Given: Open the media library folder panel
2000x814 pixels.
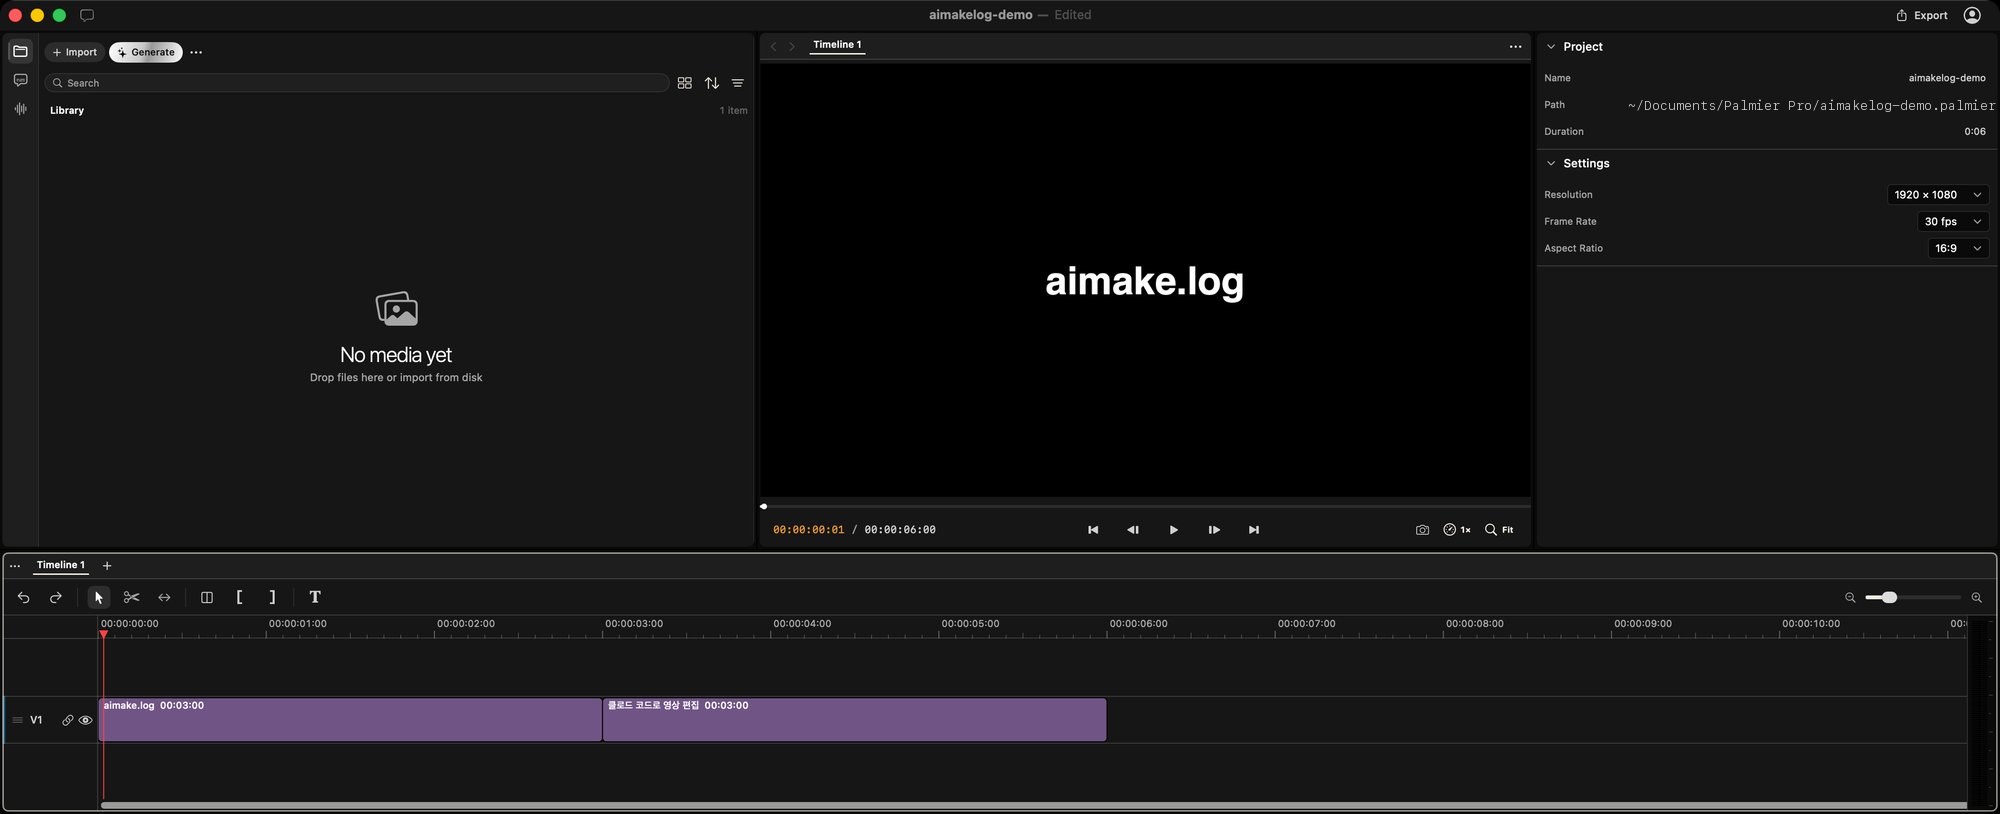Looking at the screenshot, I should 20,51.
